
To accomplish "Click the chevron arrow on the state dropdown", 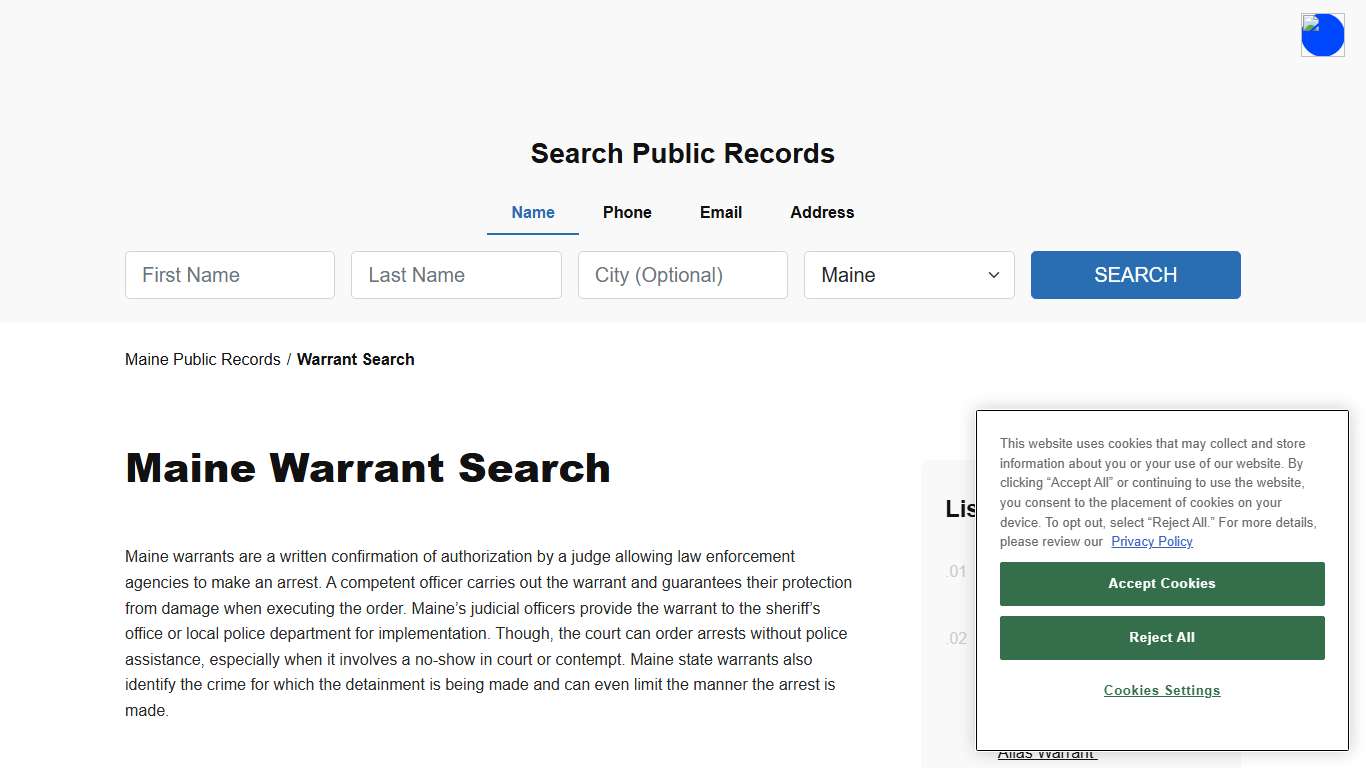I will tap(994, 274).
